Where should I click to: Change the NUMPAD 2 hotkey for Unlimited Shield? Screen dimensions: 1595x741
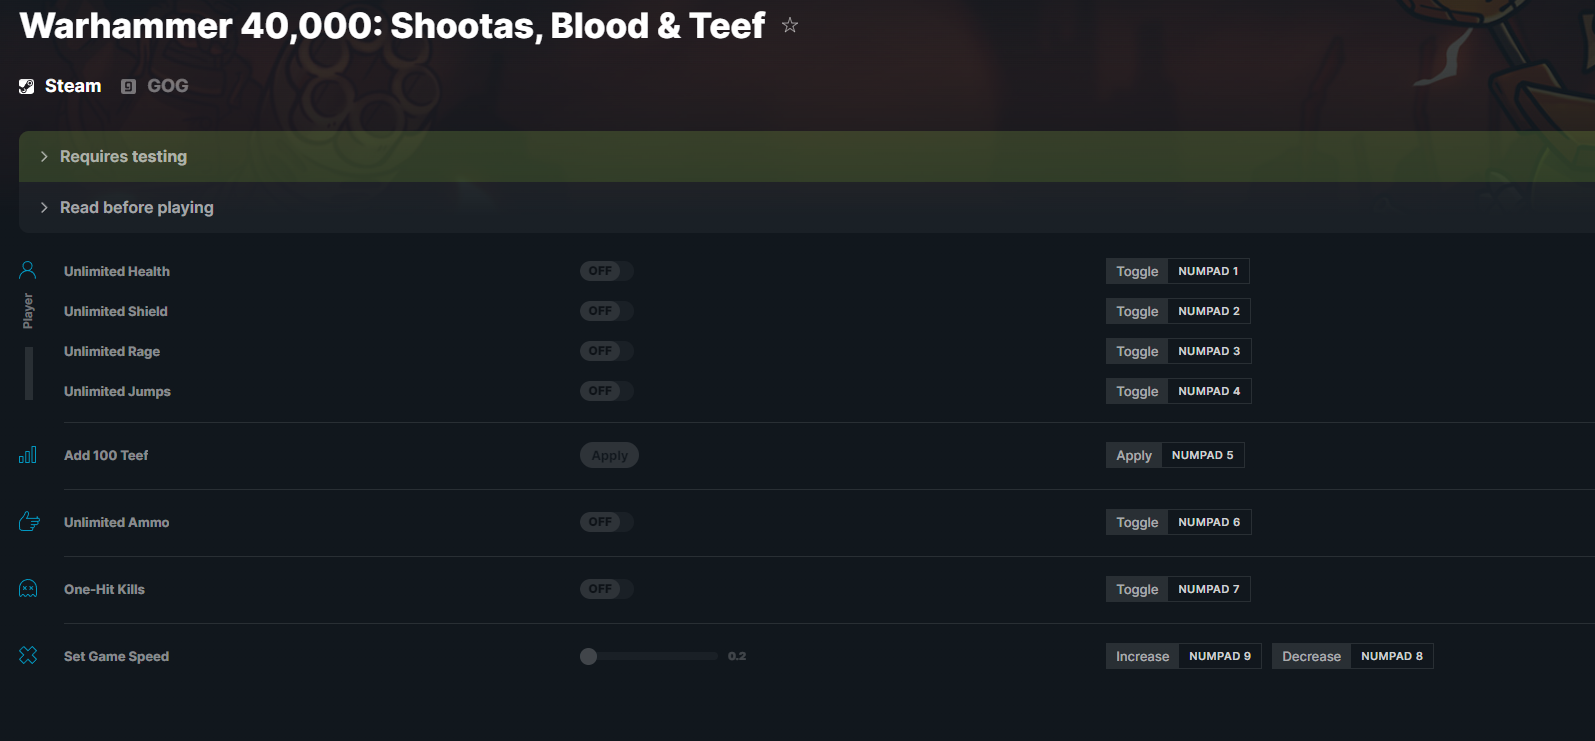click(x=1209, y=311)
